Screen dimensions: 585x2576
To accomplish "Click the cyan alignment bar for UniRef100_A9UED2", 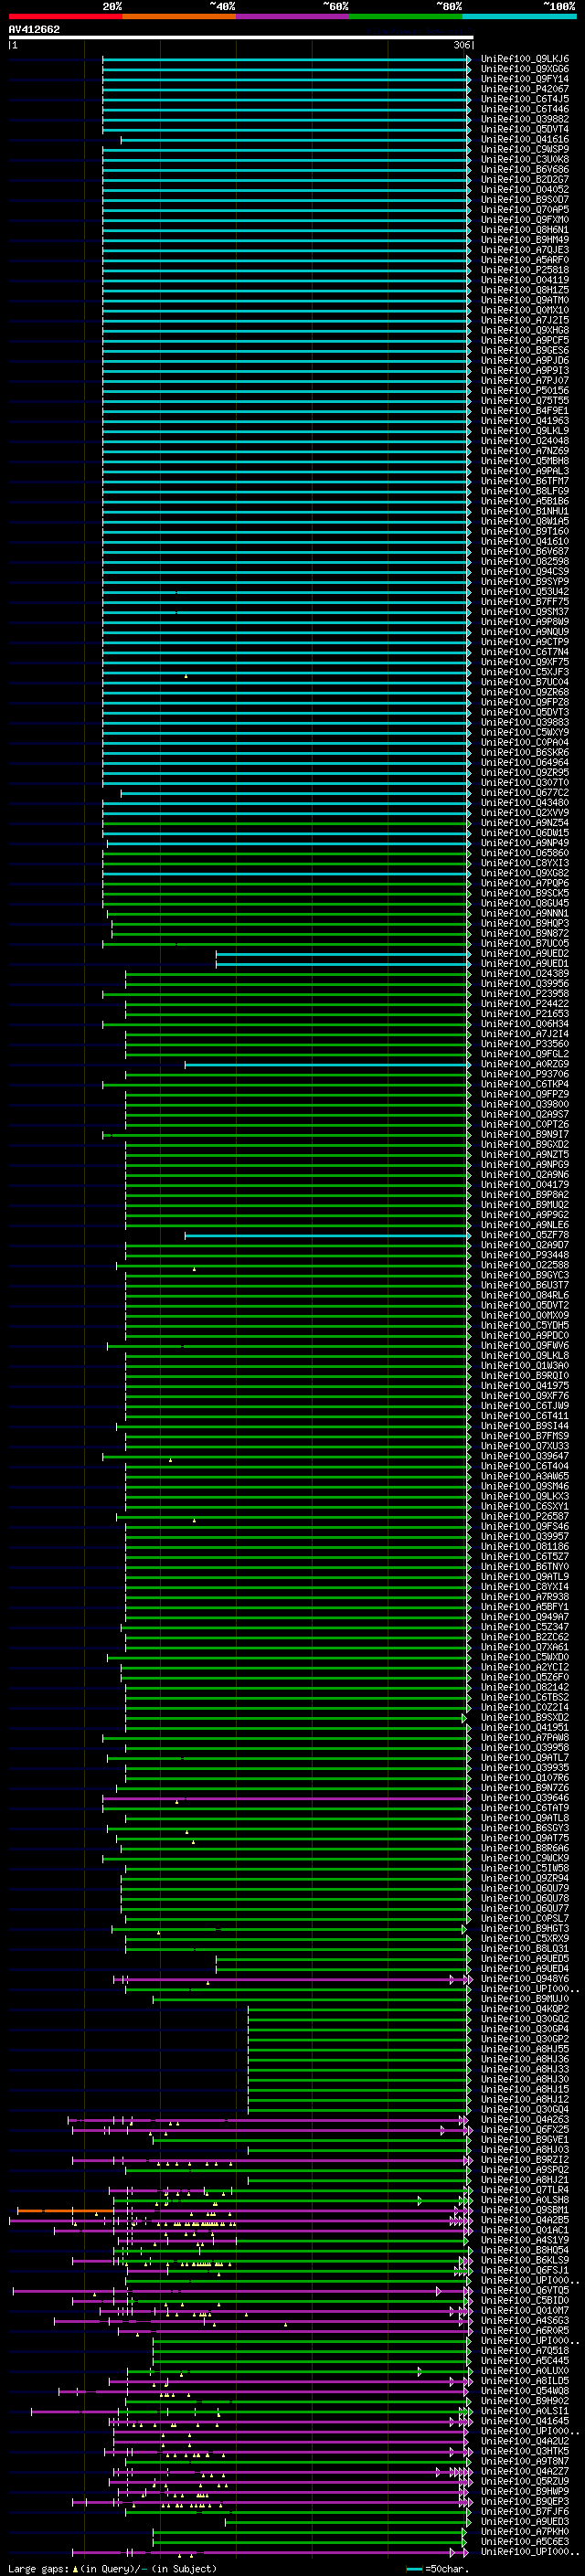I will pyautogui.click(x=343, y=954).
